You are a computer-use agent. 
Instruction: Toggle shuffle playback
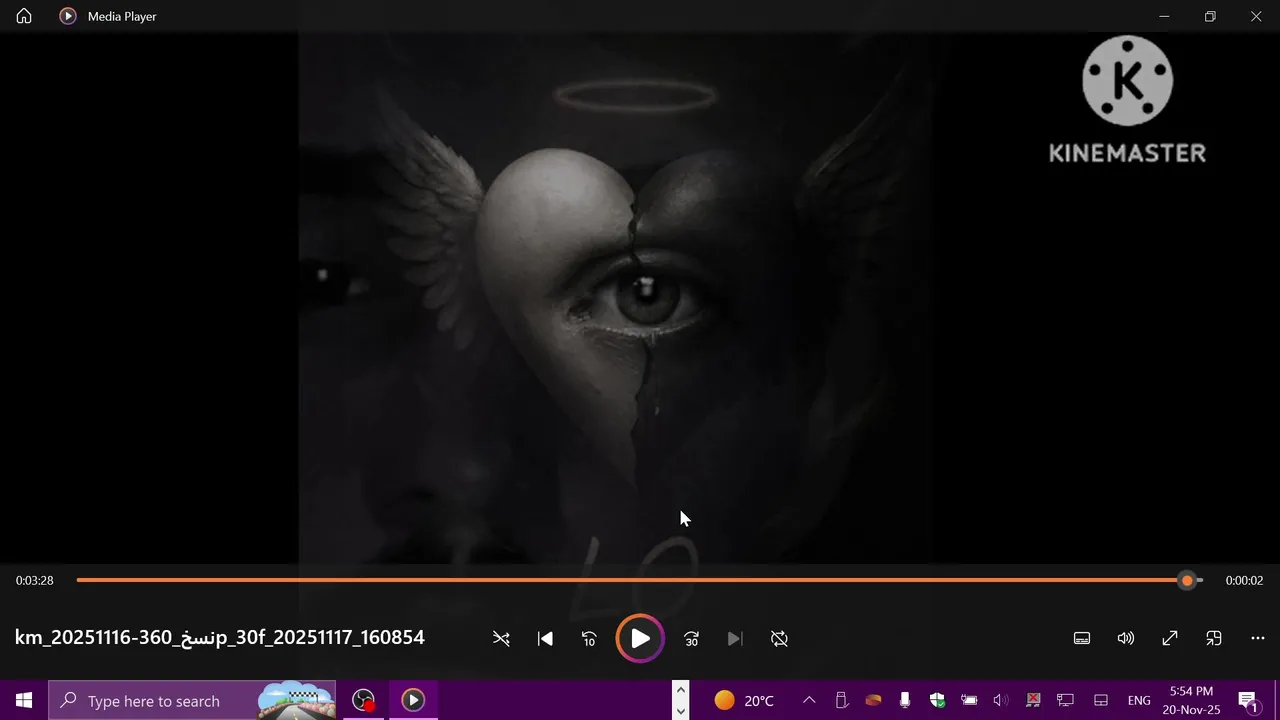pyautogui.click(x=501, y=639)
